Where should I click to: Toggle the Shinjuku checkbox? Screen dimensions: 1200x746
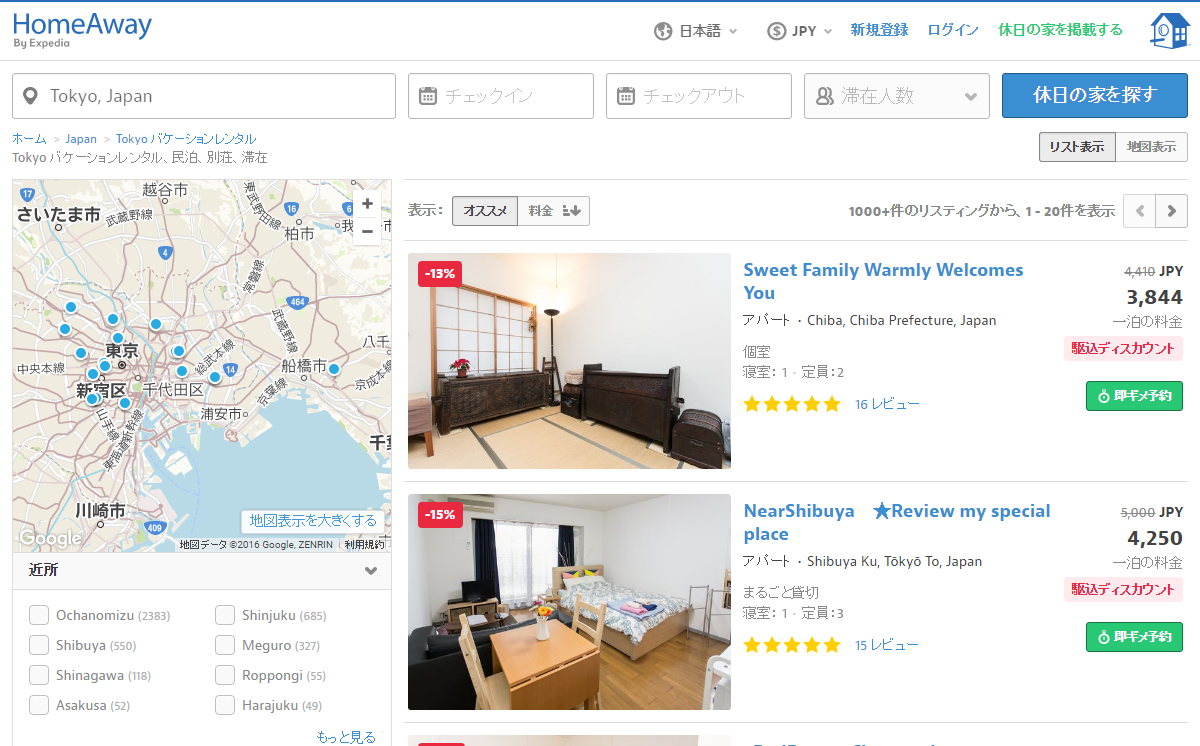225,615
